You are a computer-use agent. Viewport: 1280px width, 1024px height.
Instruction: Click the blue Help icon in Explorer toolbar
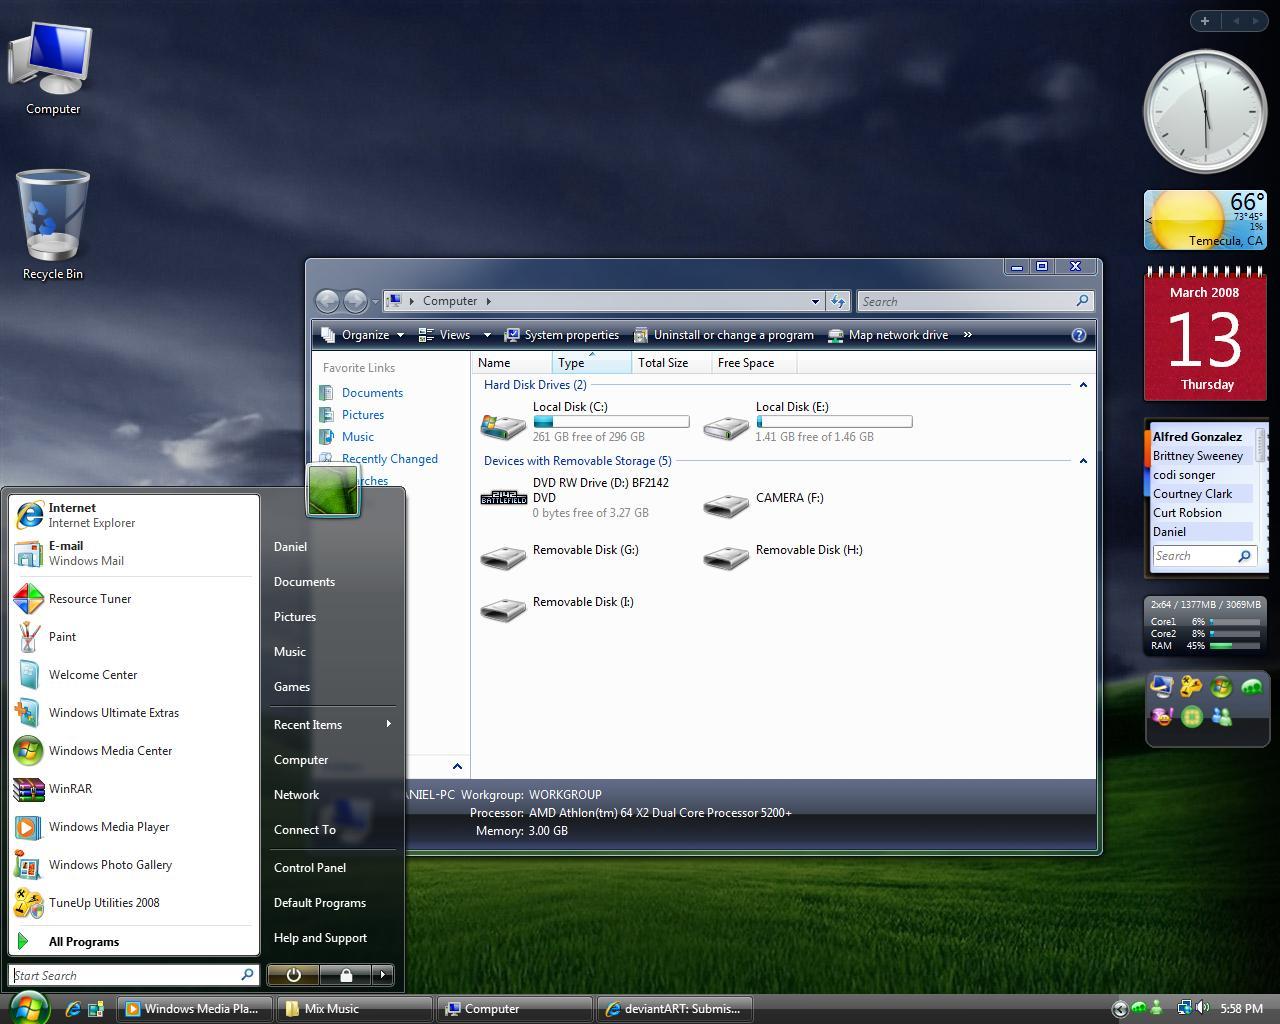coord(1078,335)
